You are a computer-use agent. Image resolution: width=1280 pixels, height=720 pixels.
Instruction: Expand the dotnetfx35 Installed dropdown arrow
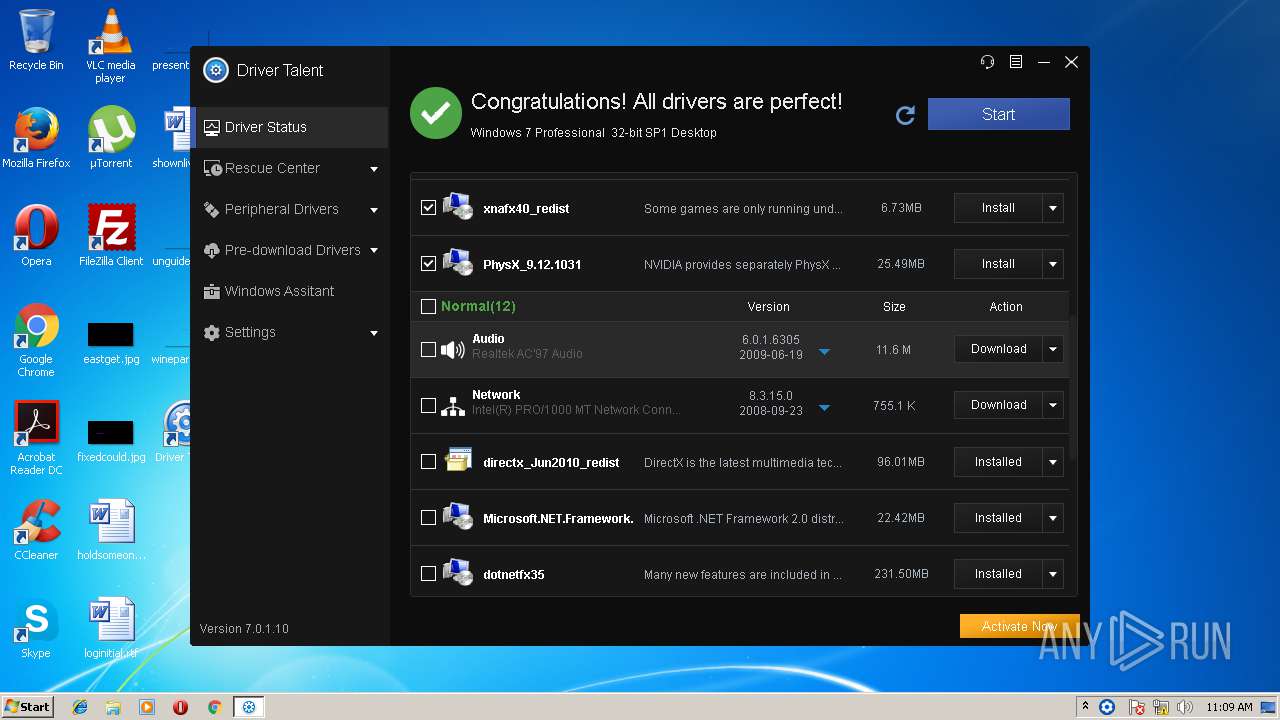(x=1052, y=574)
